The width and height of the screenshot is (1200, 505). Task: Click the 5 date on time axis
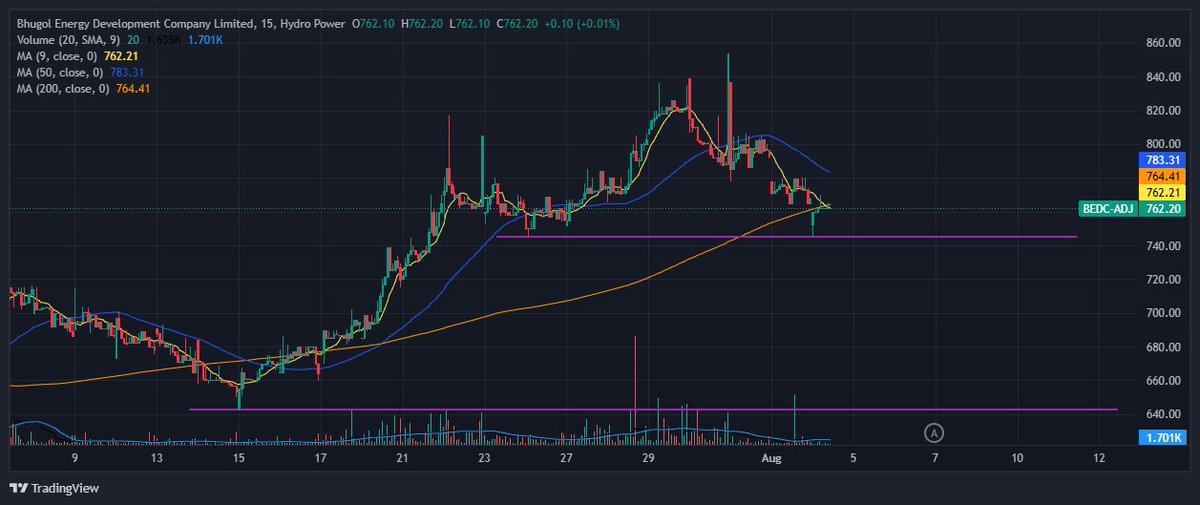(853, 457)
